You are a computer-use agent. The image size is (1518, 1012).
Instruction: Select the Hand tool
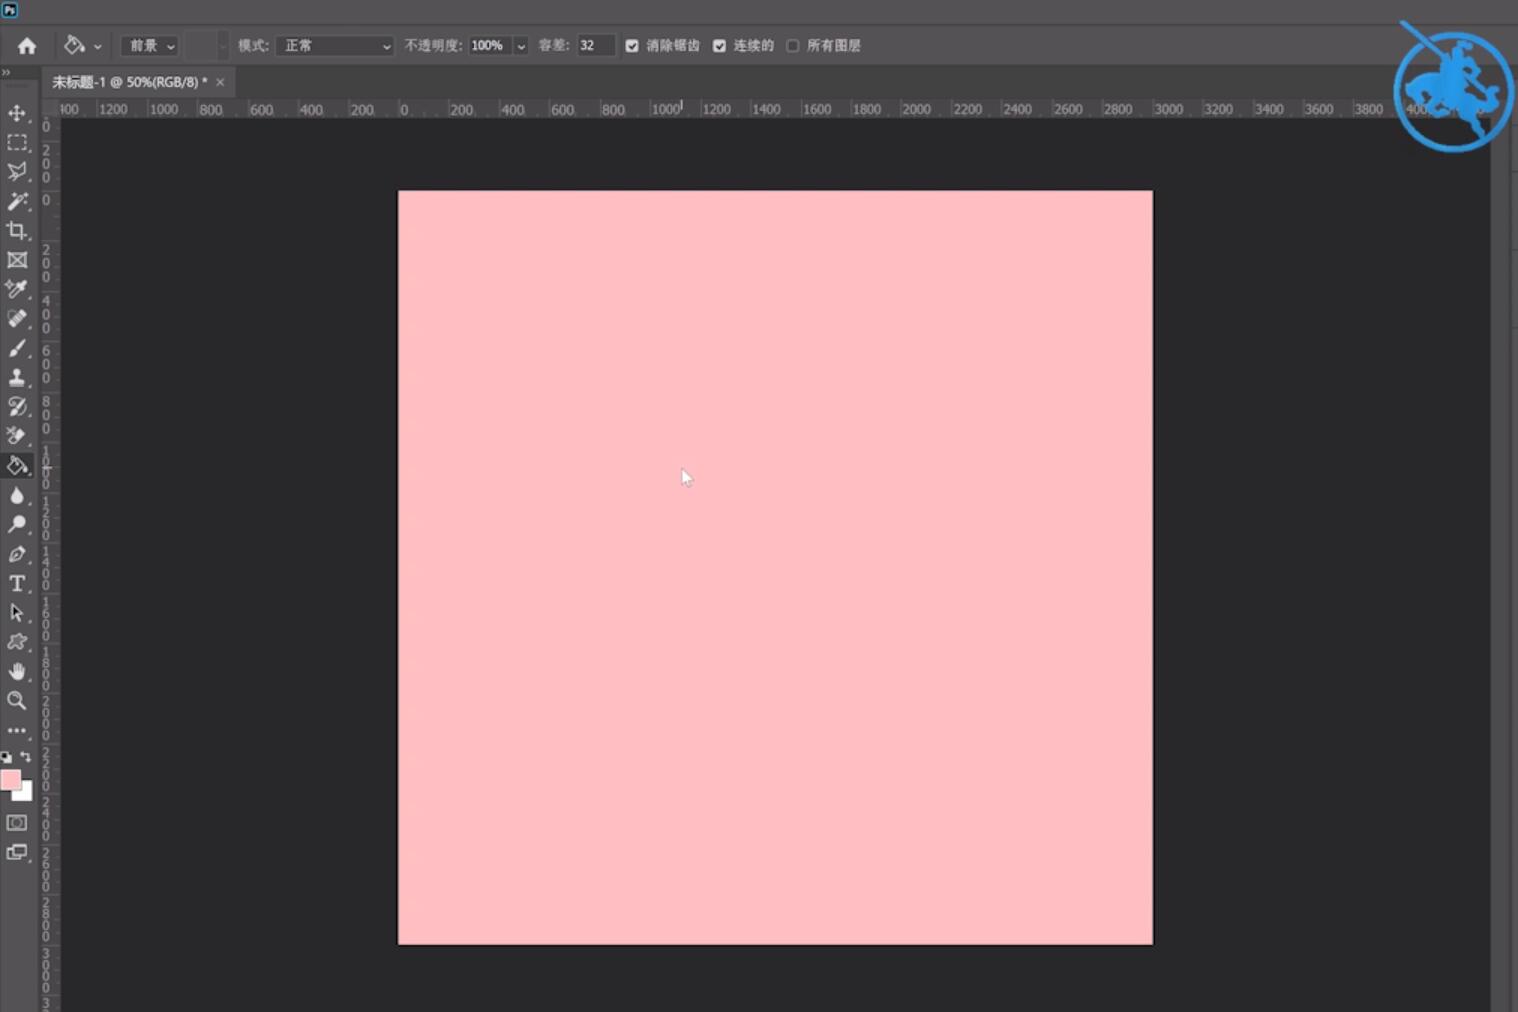point(17,671)
